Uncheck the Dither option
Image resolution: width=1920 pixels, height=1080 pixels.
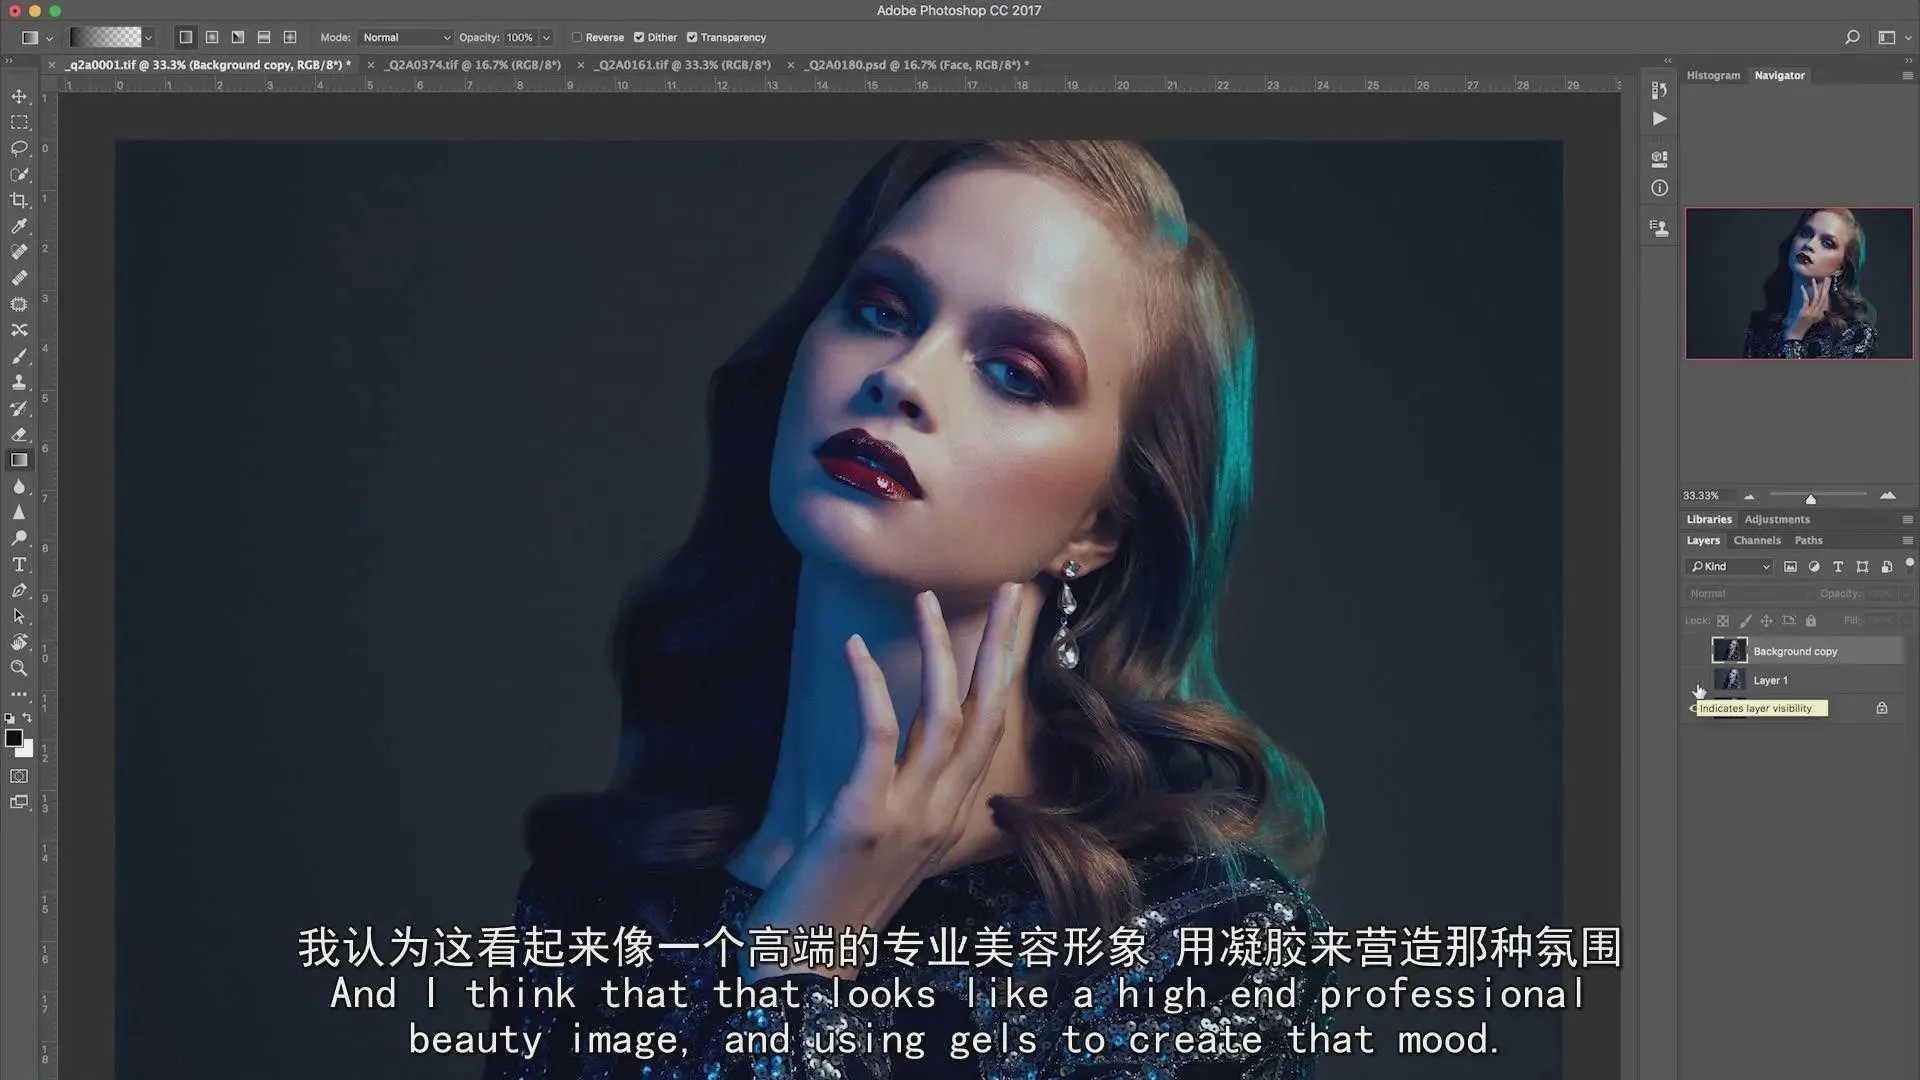[x=639, y=37]
